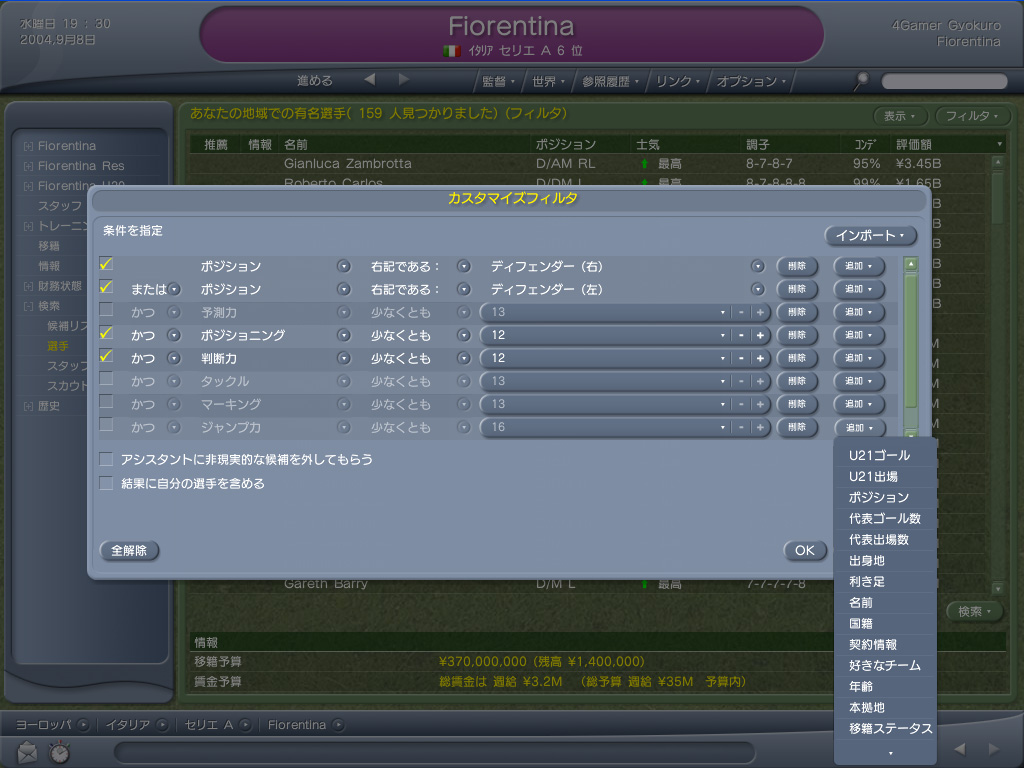The image size is (1024, 768).
Task: Uncheck the first ポジション filter row
Action: [x=106, y=264]
